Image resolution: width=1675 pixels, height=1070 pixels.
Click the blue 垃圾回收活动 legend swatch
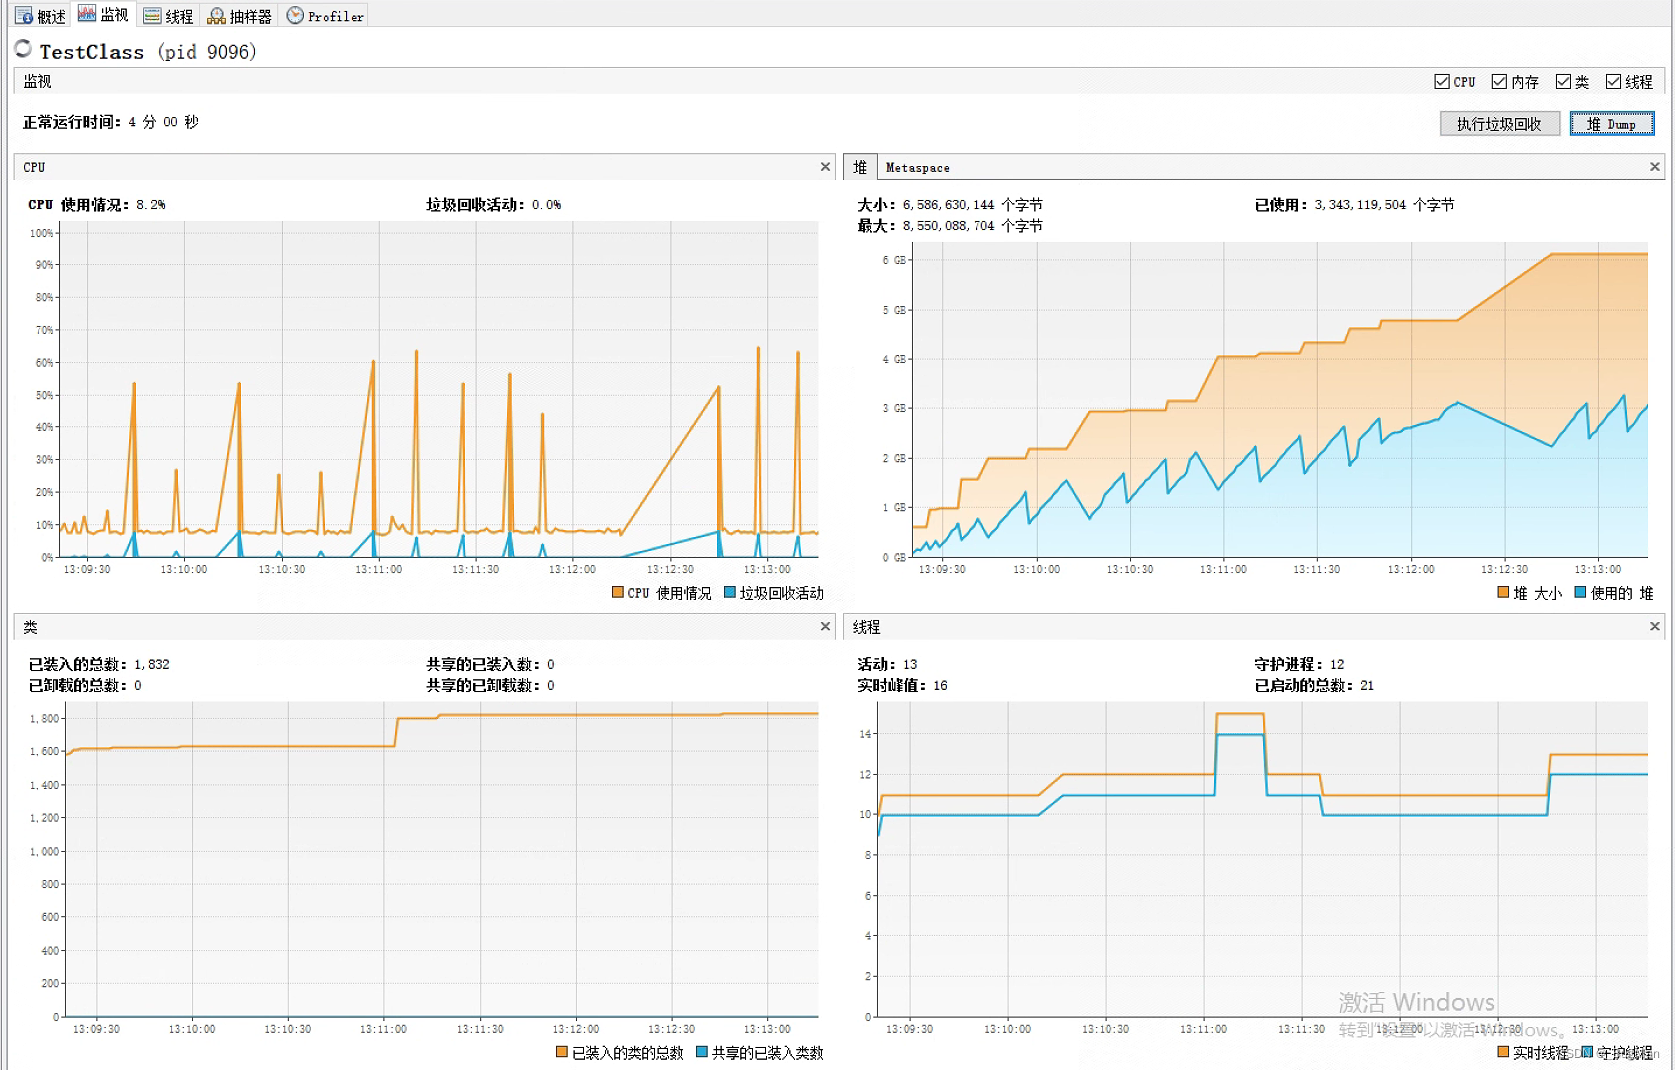tap(729, 592)
